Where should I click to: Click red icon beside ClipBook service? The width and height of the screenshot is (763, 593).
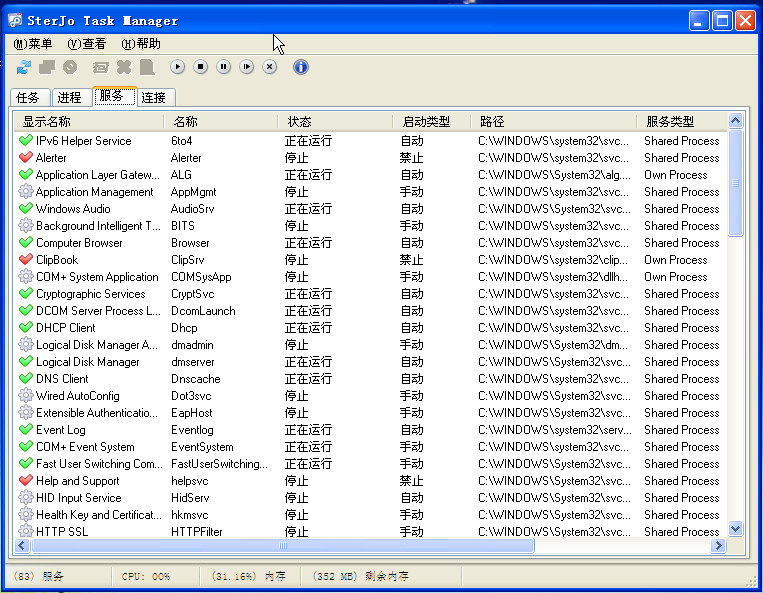26,260
